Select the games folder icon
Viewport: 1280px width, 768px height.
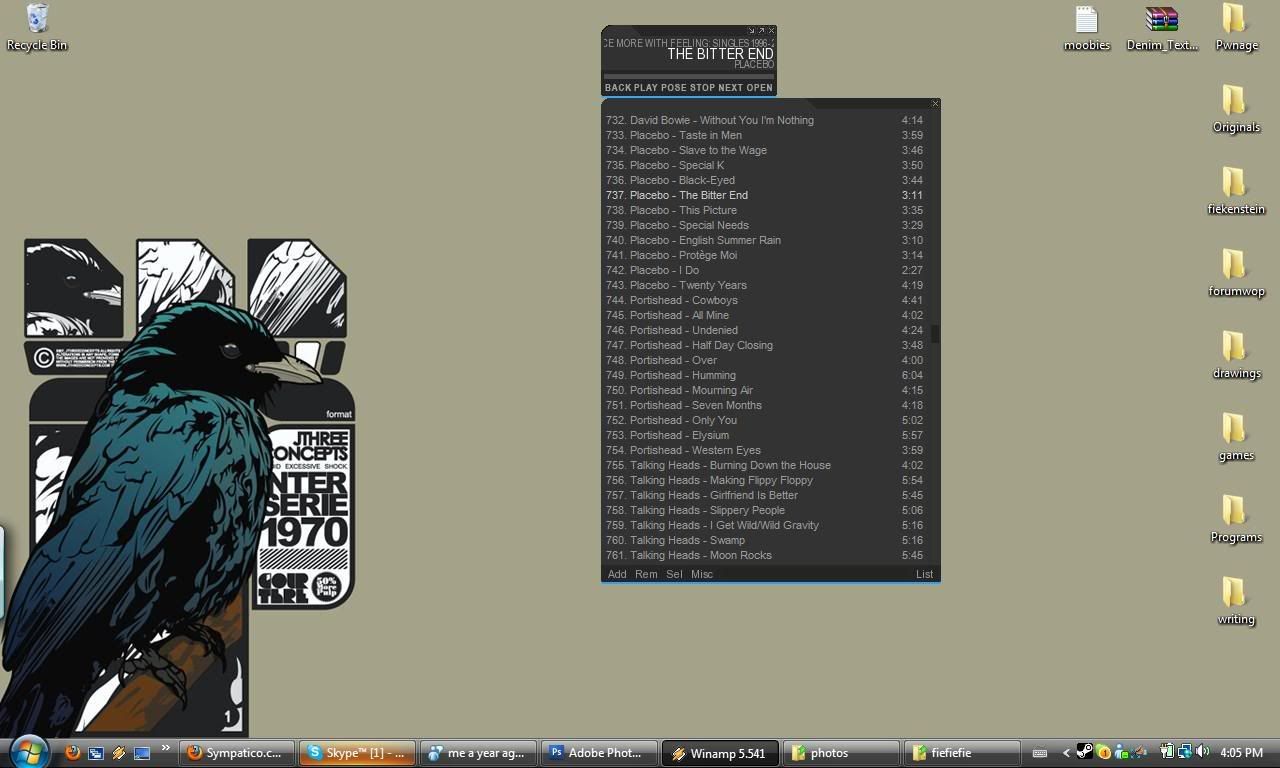[1236, 438]
